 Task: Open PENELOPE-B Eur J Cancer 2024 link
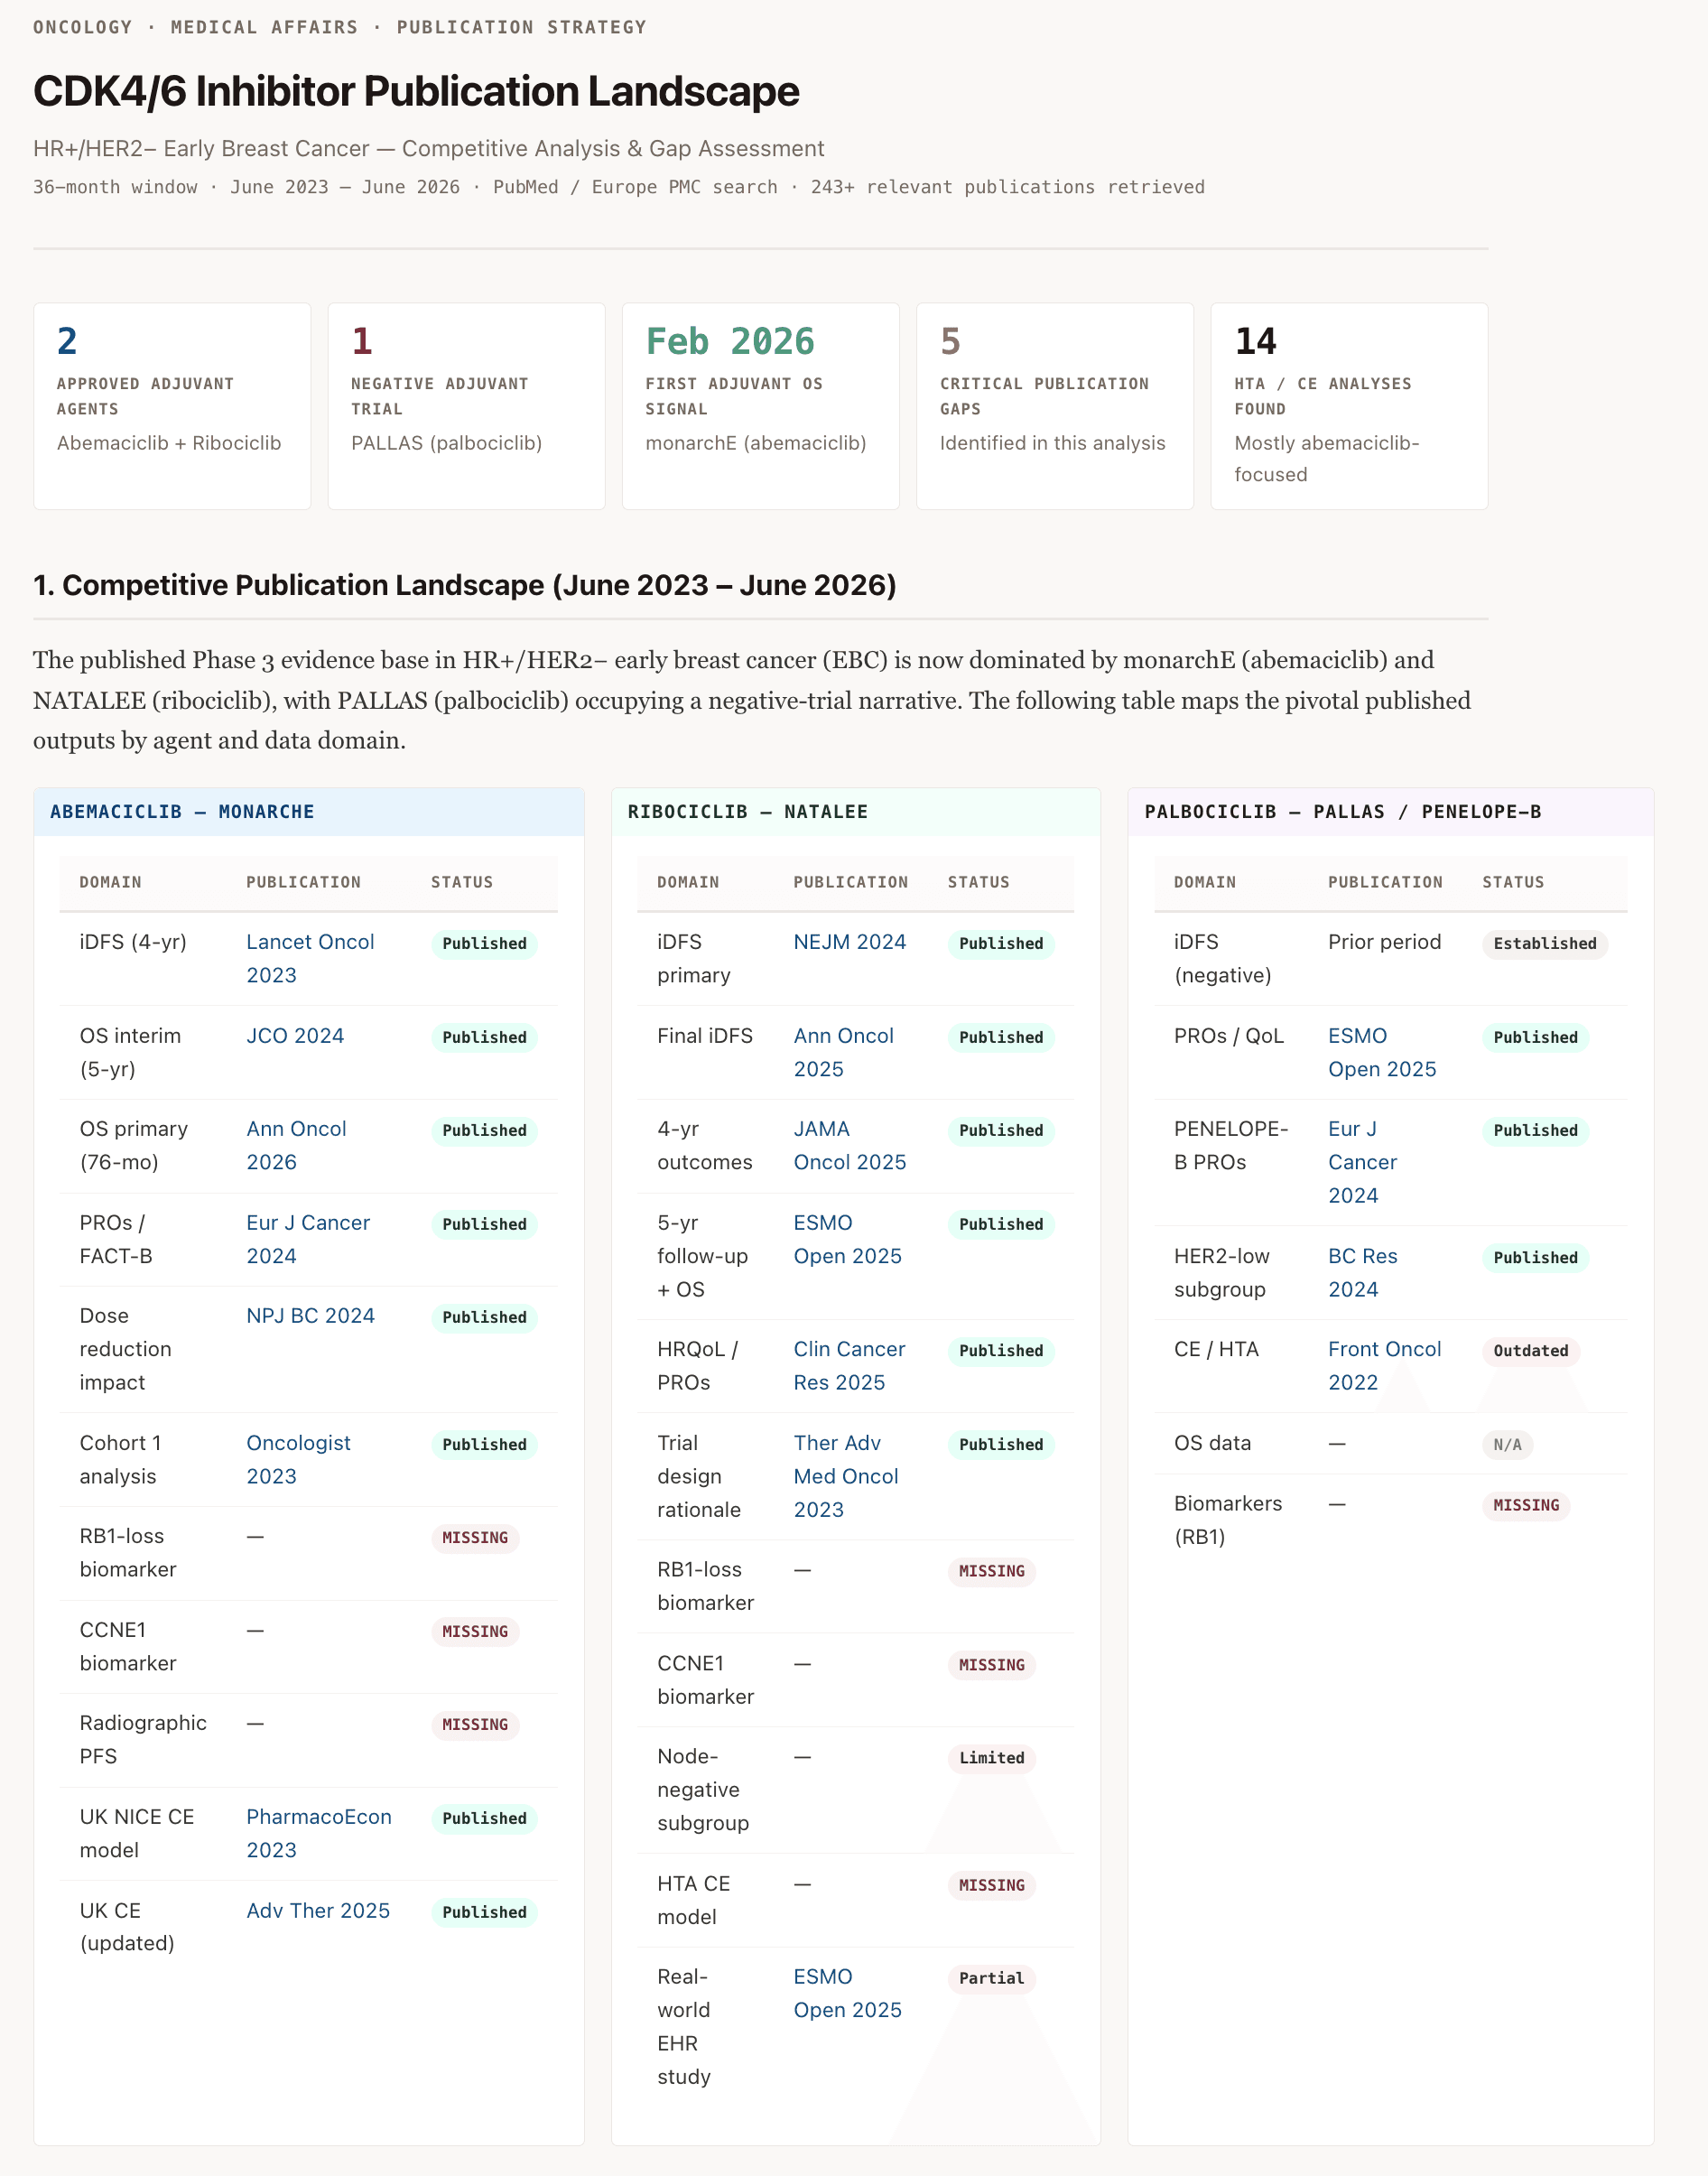(1362, 1162)
